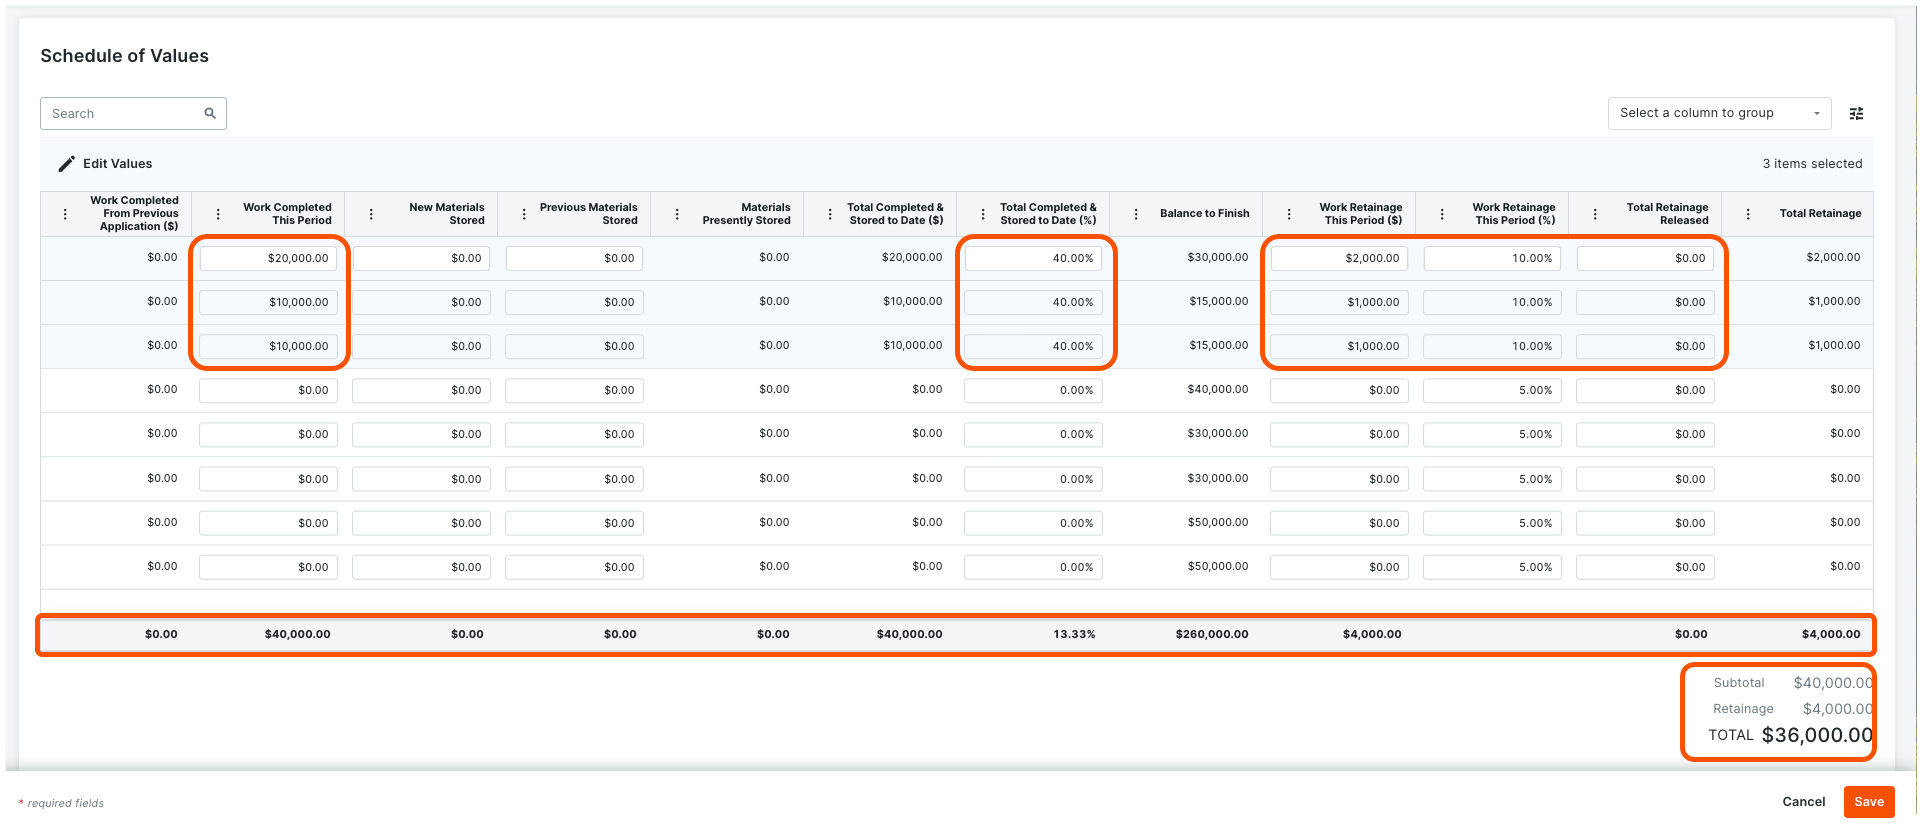Edit the $20,000.00 Work Completed This Period field

268,258
